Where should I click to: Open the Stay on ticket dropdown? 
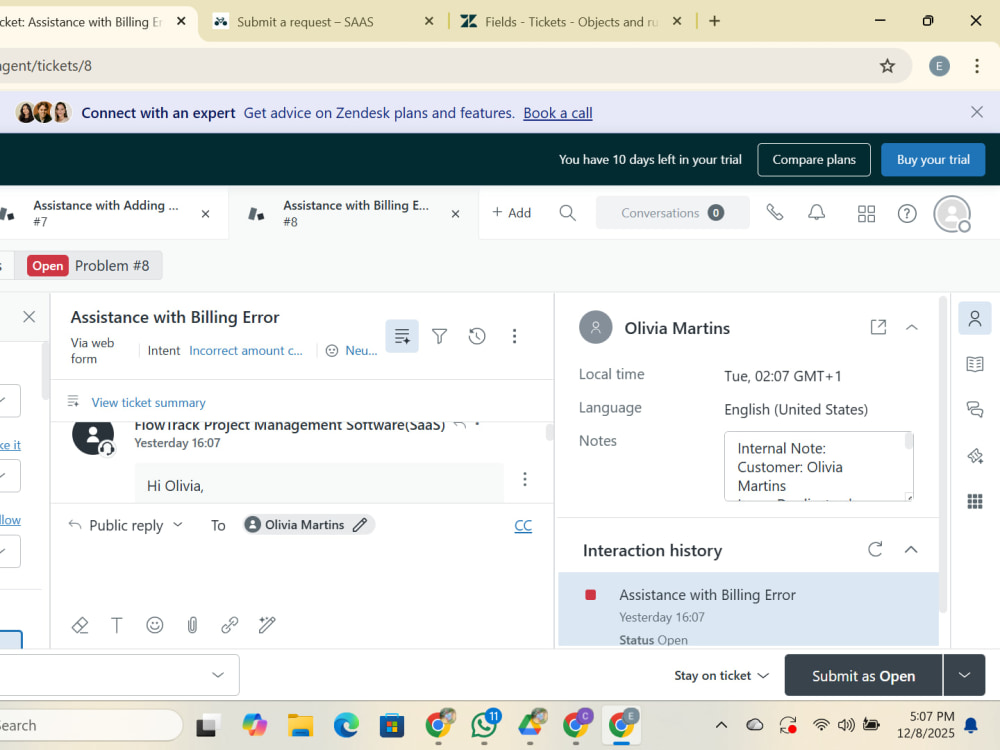pos(721,675)
